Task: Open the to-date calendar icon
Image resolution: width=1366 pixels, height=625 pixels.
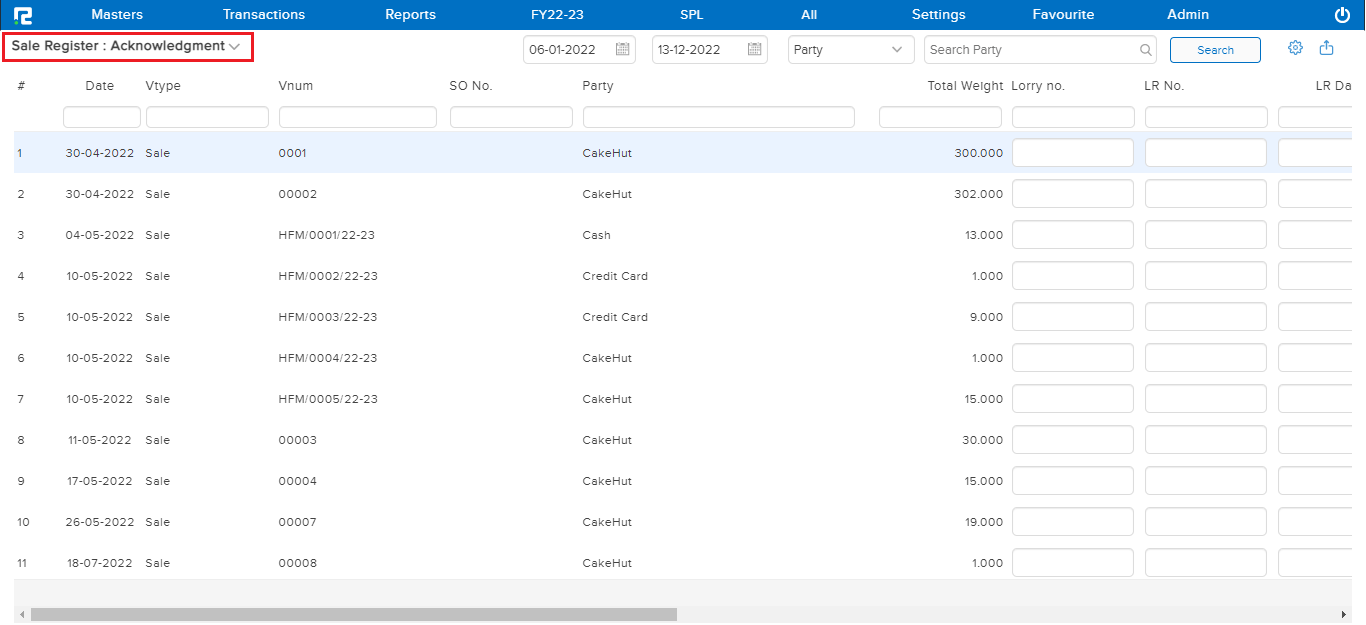Action: click(x=755, y=50)
